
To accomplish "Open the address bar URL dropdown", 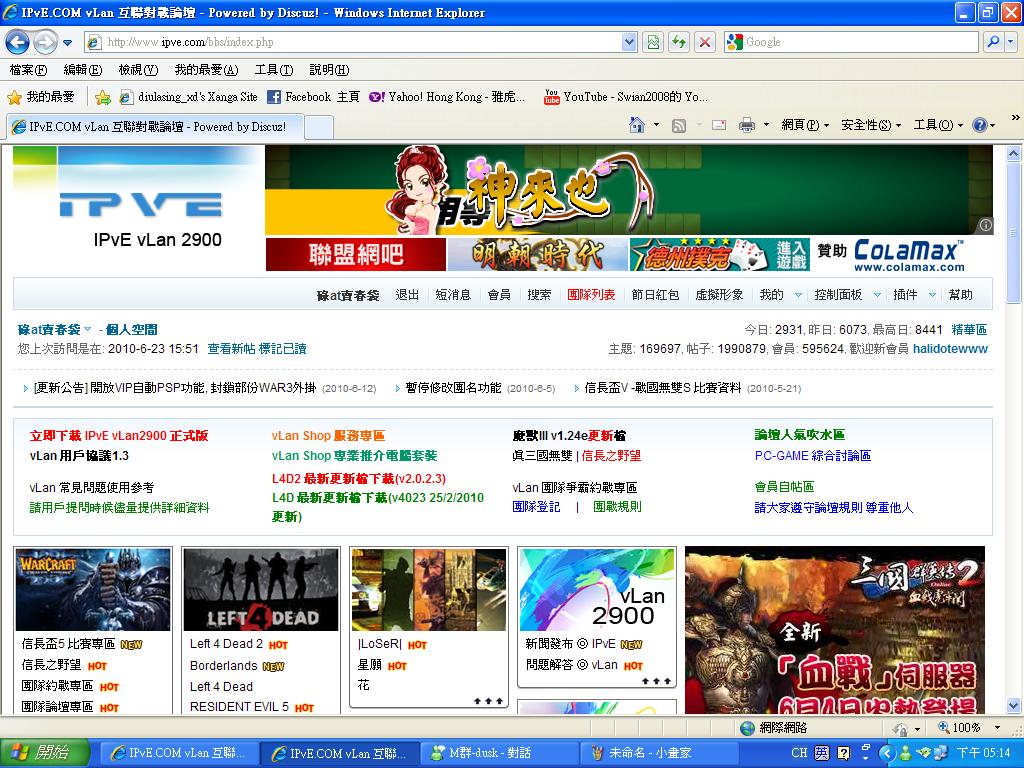I will [x=629, y=42].
